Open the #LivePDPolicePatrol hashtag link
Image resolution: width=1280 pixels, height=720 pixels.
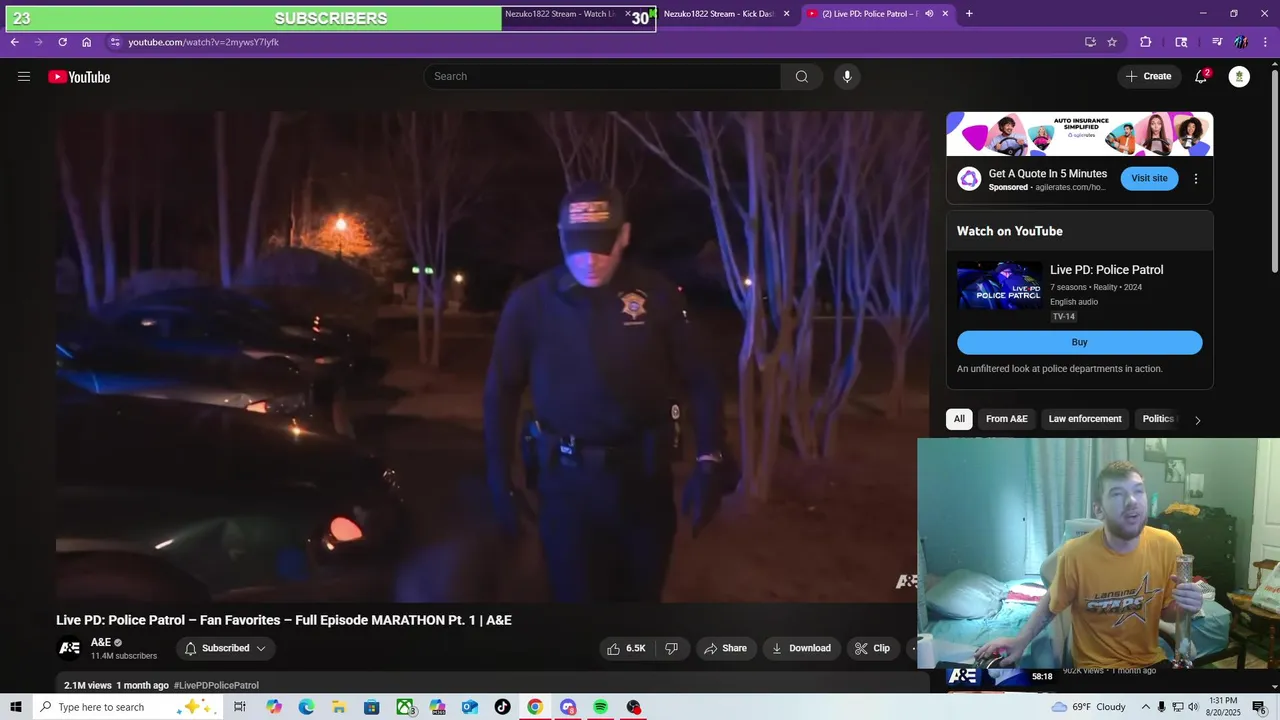[216, 685]
